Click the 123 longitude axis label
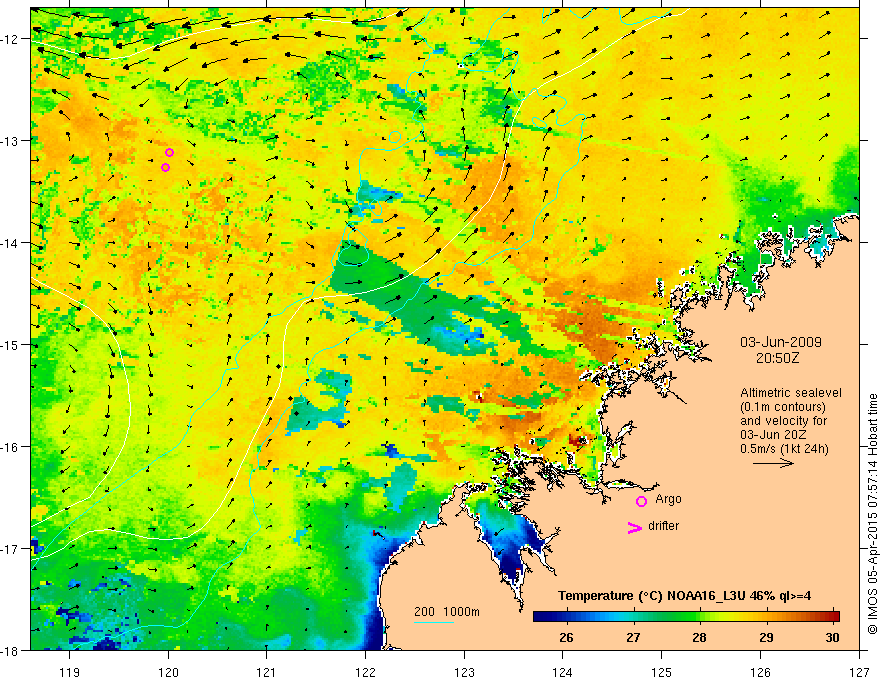This screenshot has height=680, width=880. tap(464, 672)
